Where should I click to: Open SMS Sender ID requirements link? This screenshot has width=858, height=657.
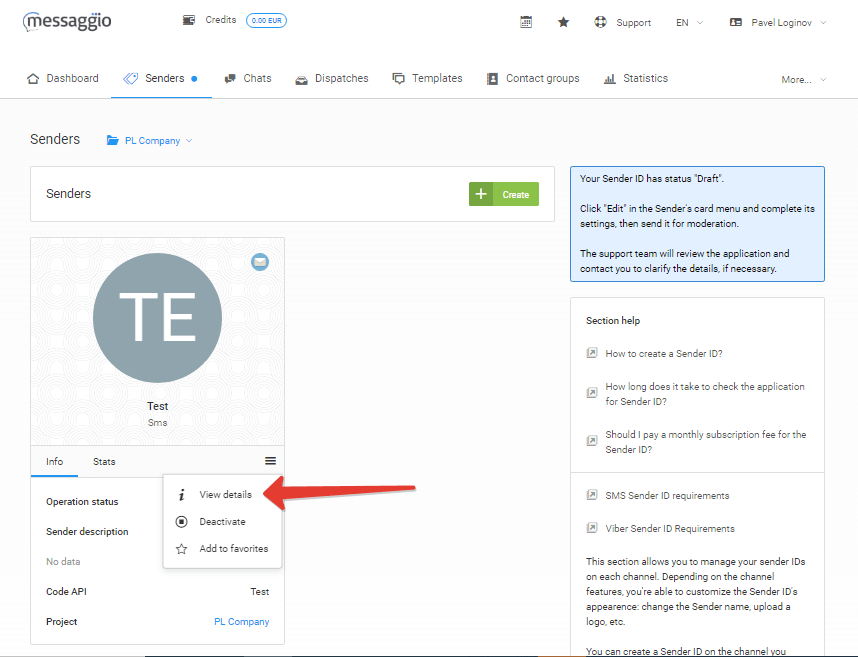tap(667, 496)
